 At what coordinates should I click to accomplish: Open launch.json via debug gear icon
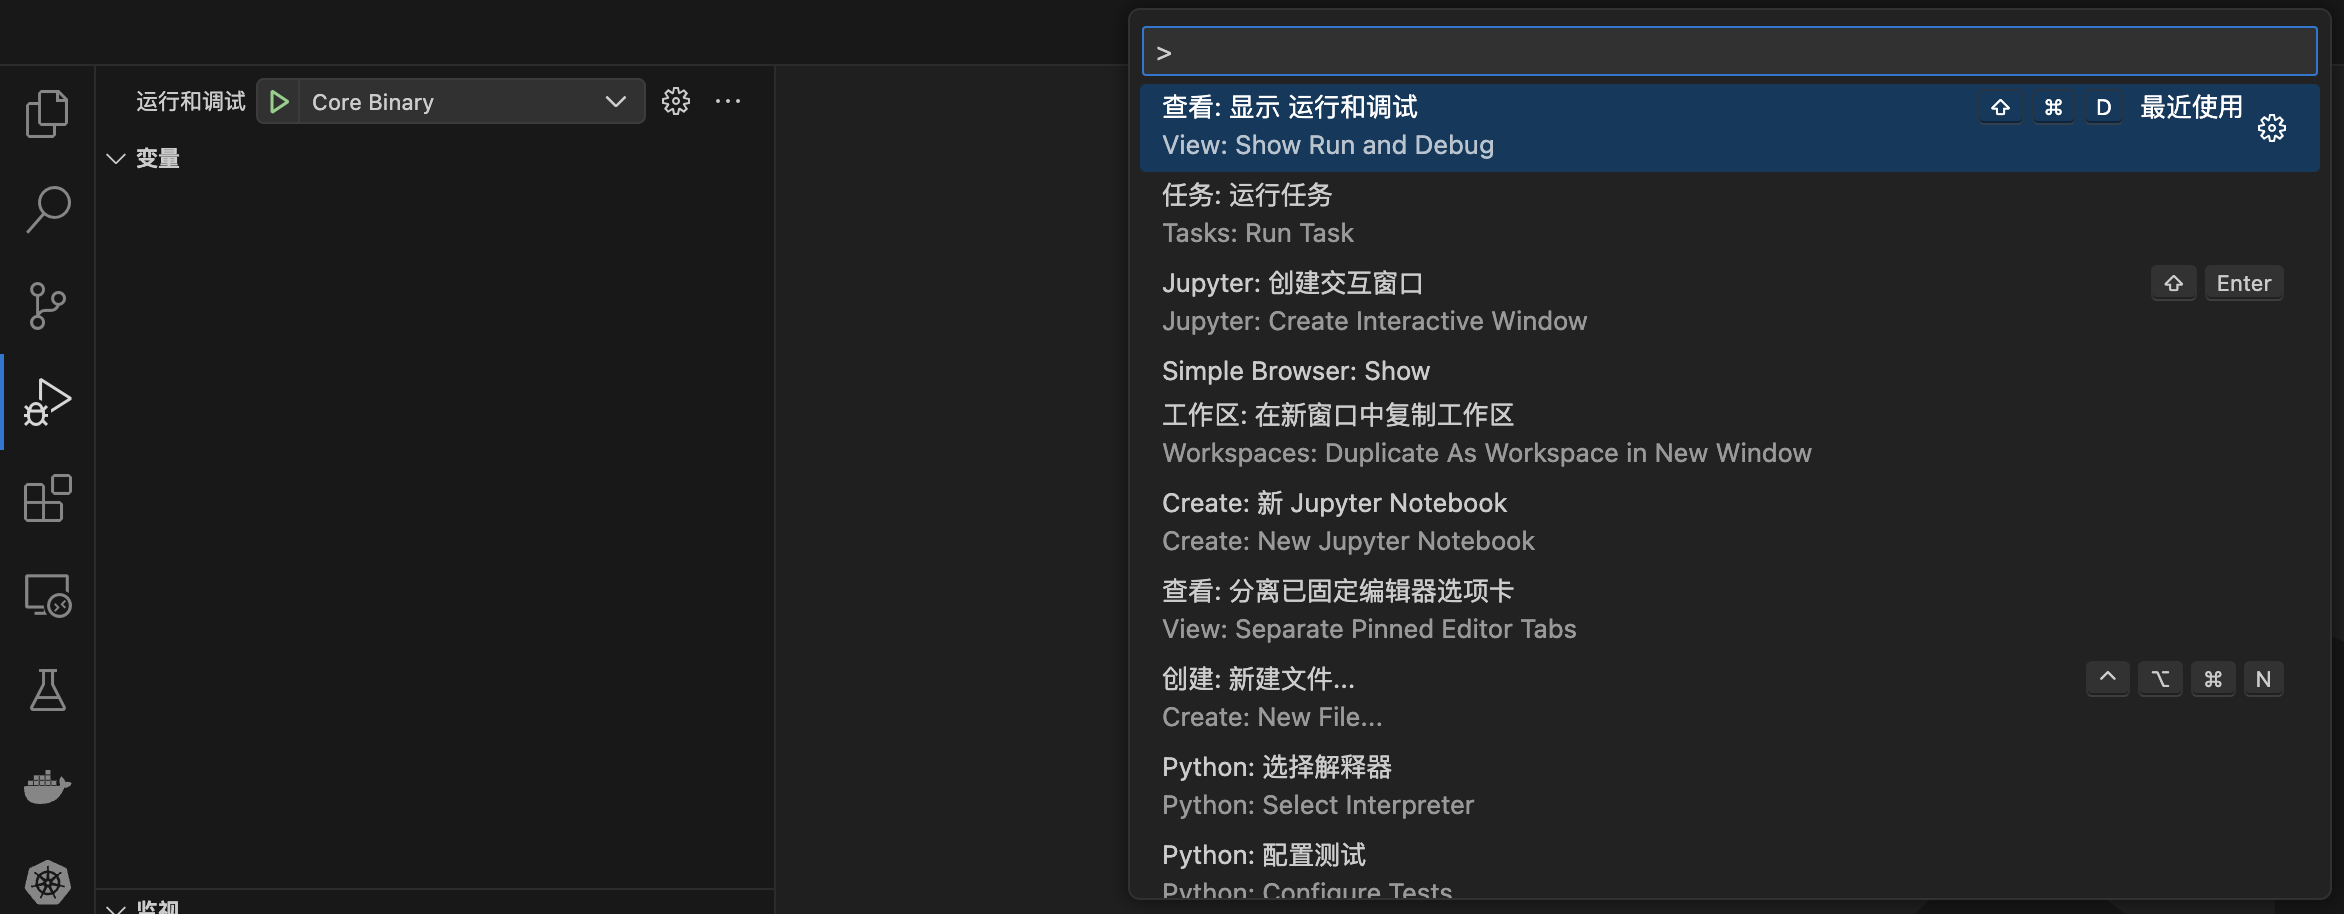pyautogui.click(x=676, y=101)
